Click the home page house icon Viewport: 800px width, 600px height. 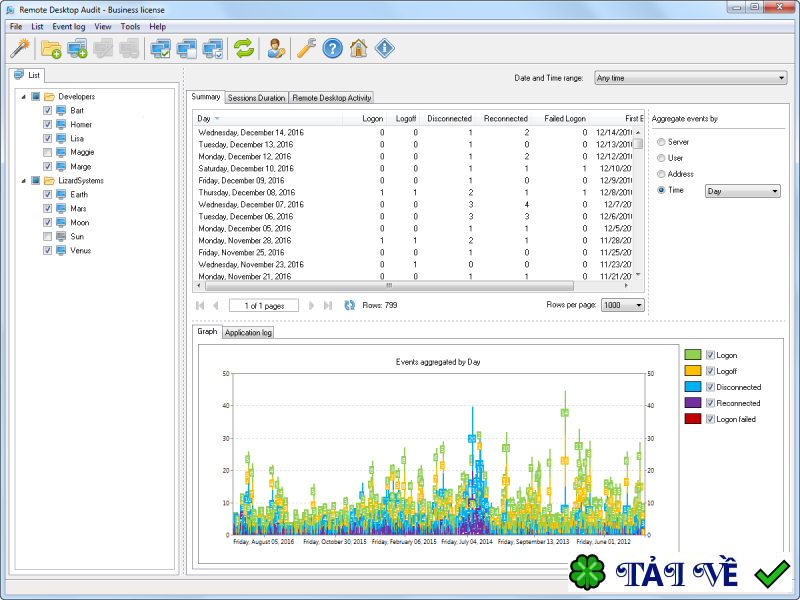click(358, 47)
